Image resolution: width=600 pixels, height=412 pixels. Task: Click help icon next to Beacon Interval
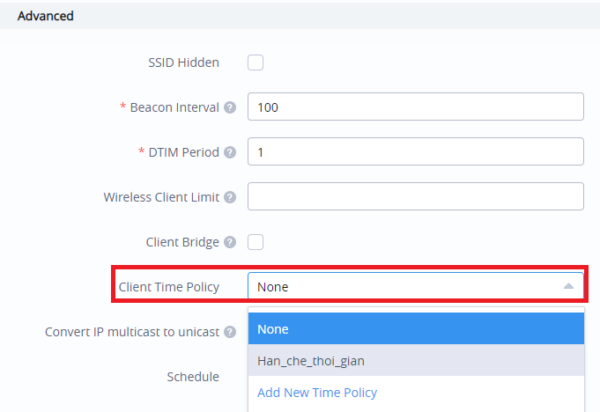coord(230,107)
